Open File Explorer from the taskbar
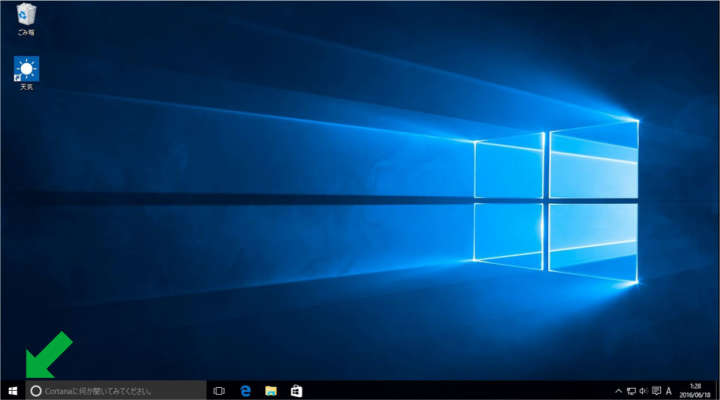Viewport: 720px width, 400px height. click(x=271, y=391)
